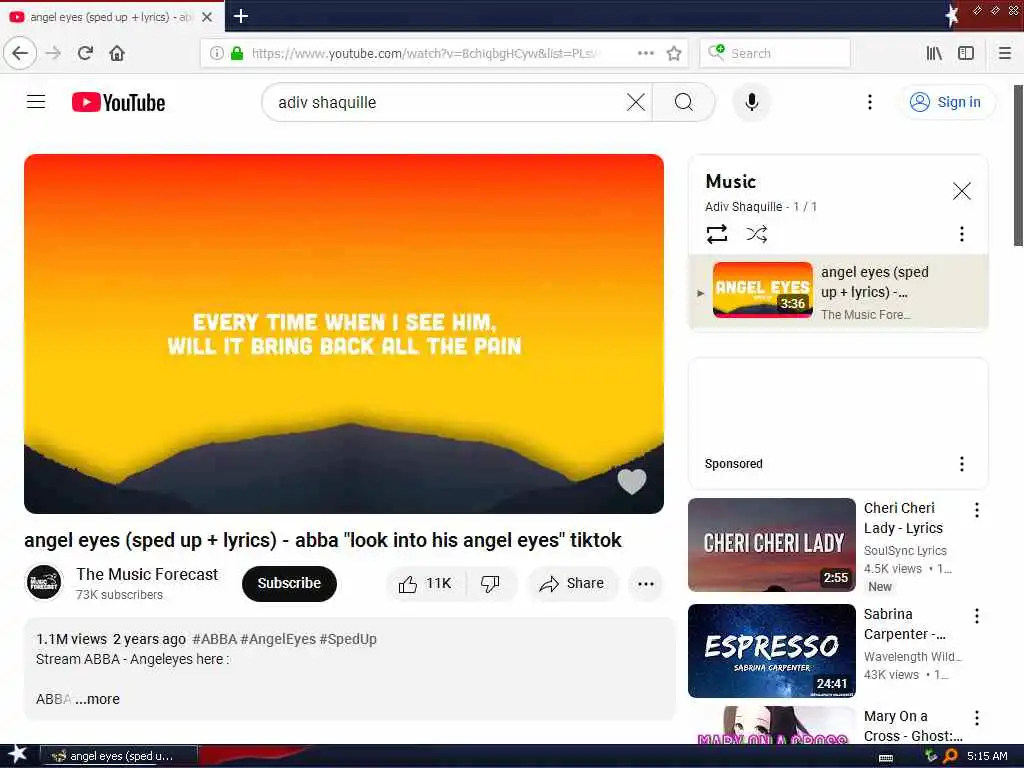Expand description with ...more
Viewport: 1024px width, 768px height.
[97, 699]
